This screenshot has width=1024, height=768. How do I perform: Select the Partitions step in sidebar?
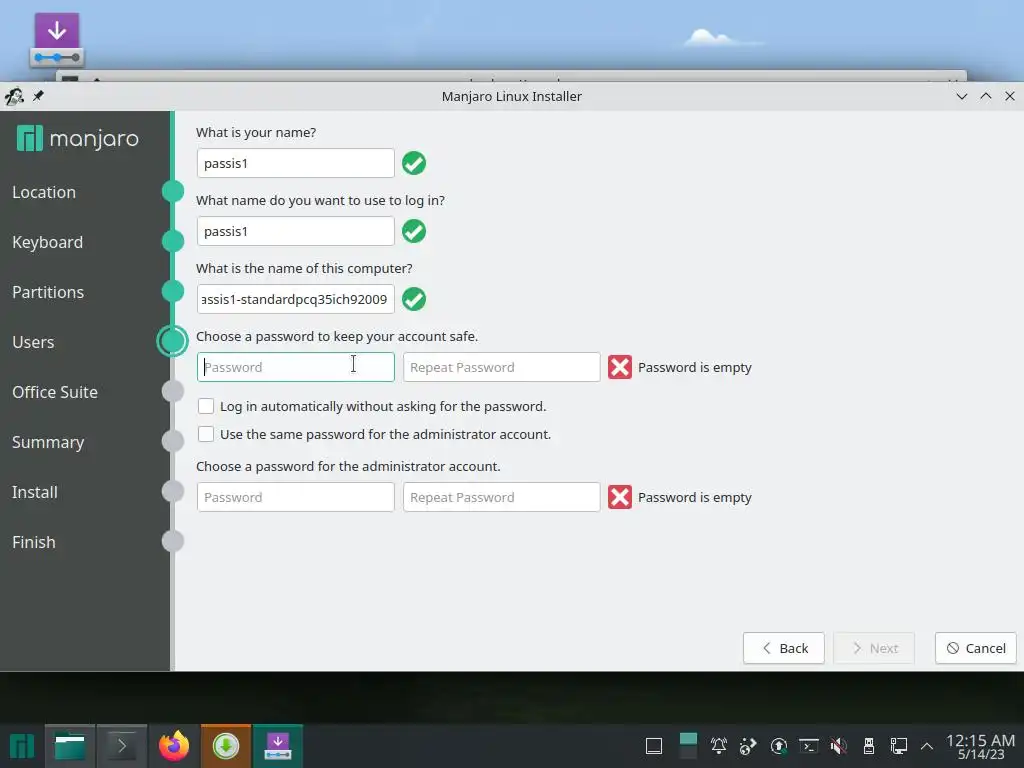(48, 292)
